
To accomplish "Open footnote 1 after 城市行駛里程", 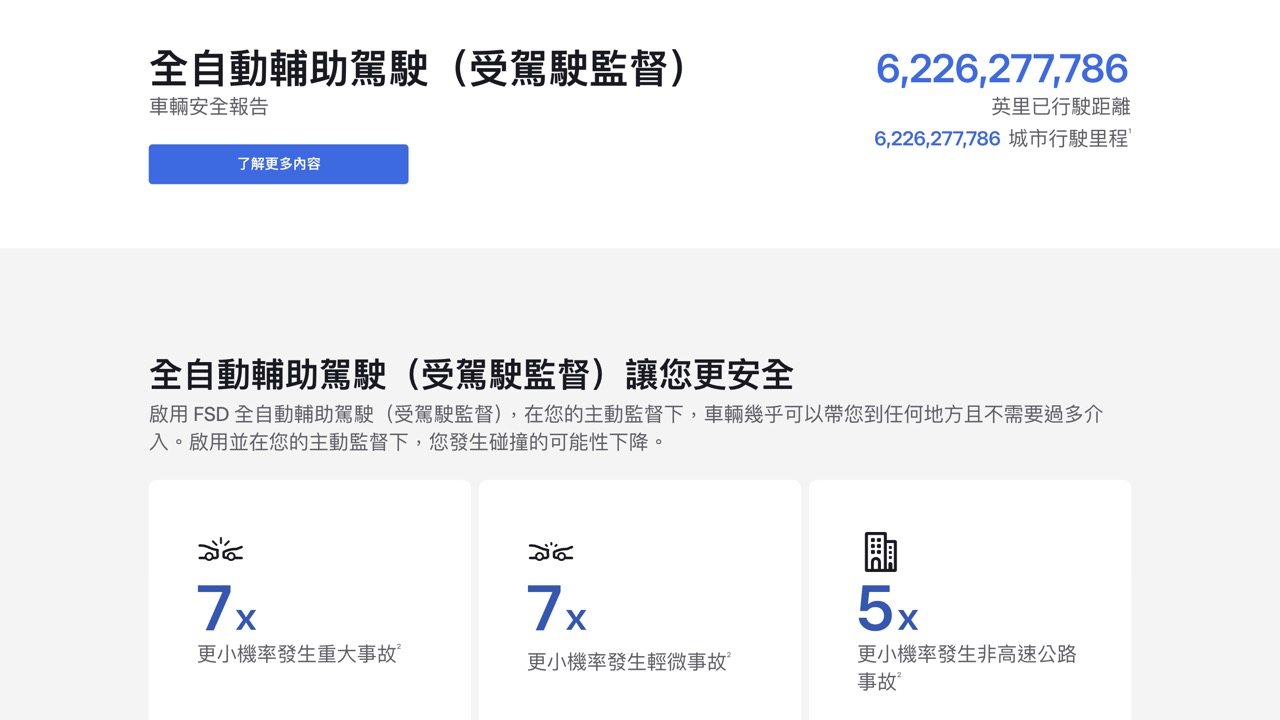I will 1129,132.
